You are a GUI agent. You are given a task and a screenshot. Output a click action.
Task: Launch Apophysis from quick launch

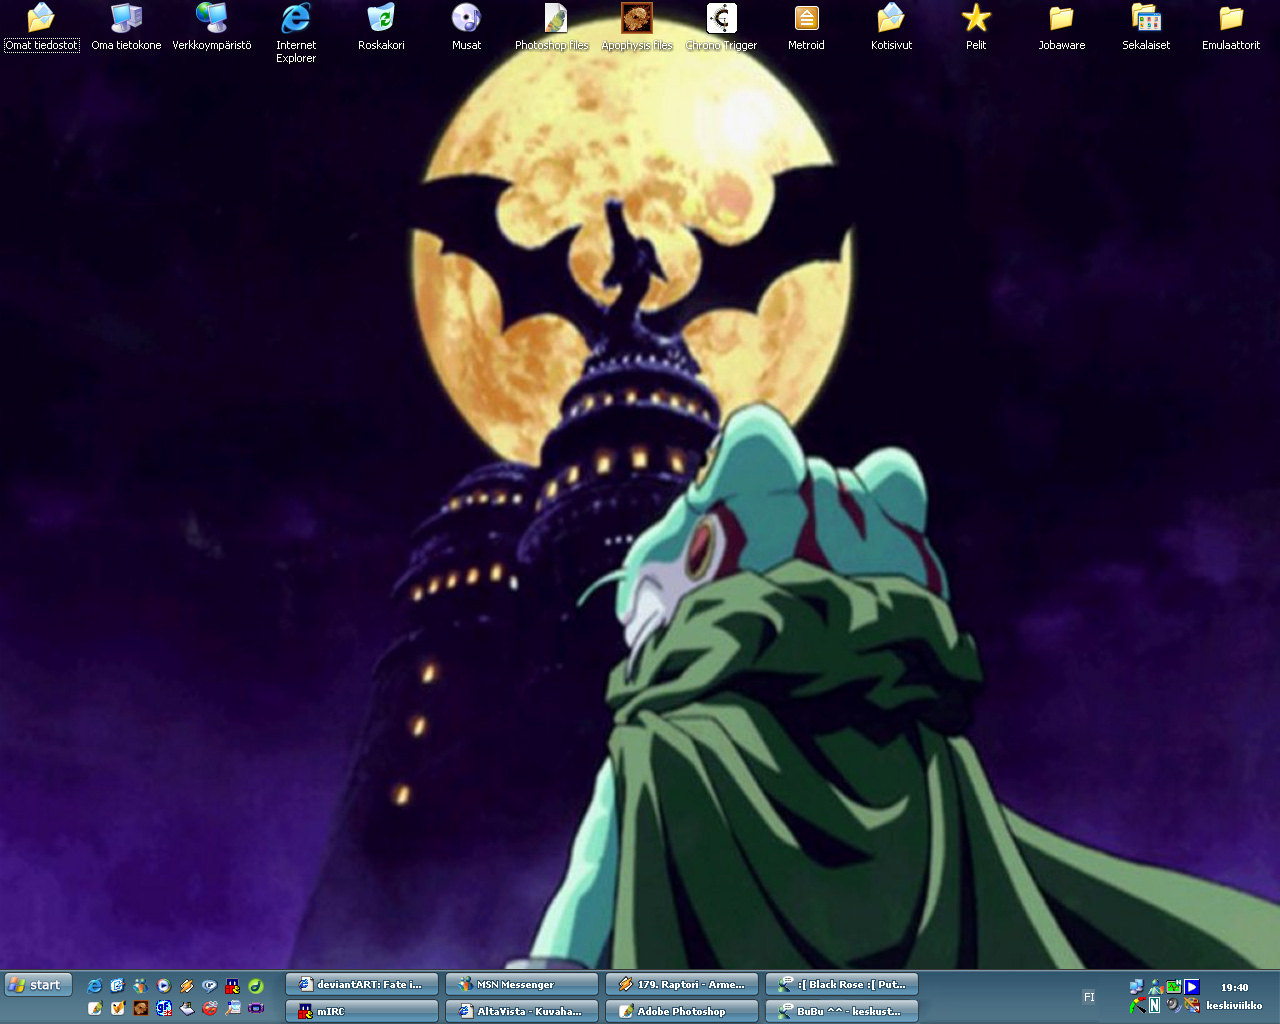pyautogui.click(x=141, y=1008)
